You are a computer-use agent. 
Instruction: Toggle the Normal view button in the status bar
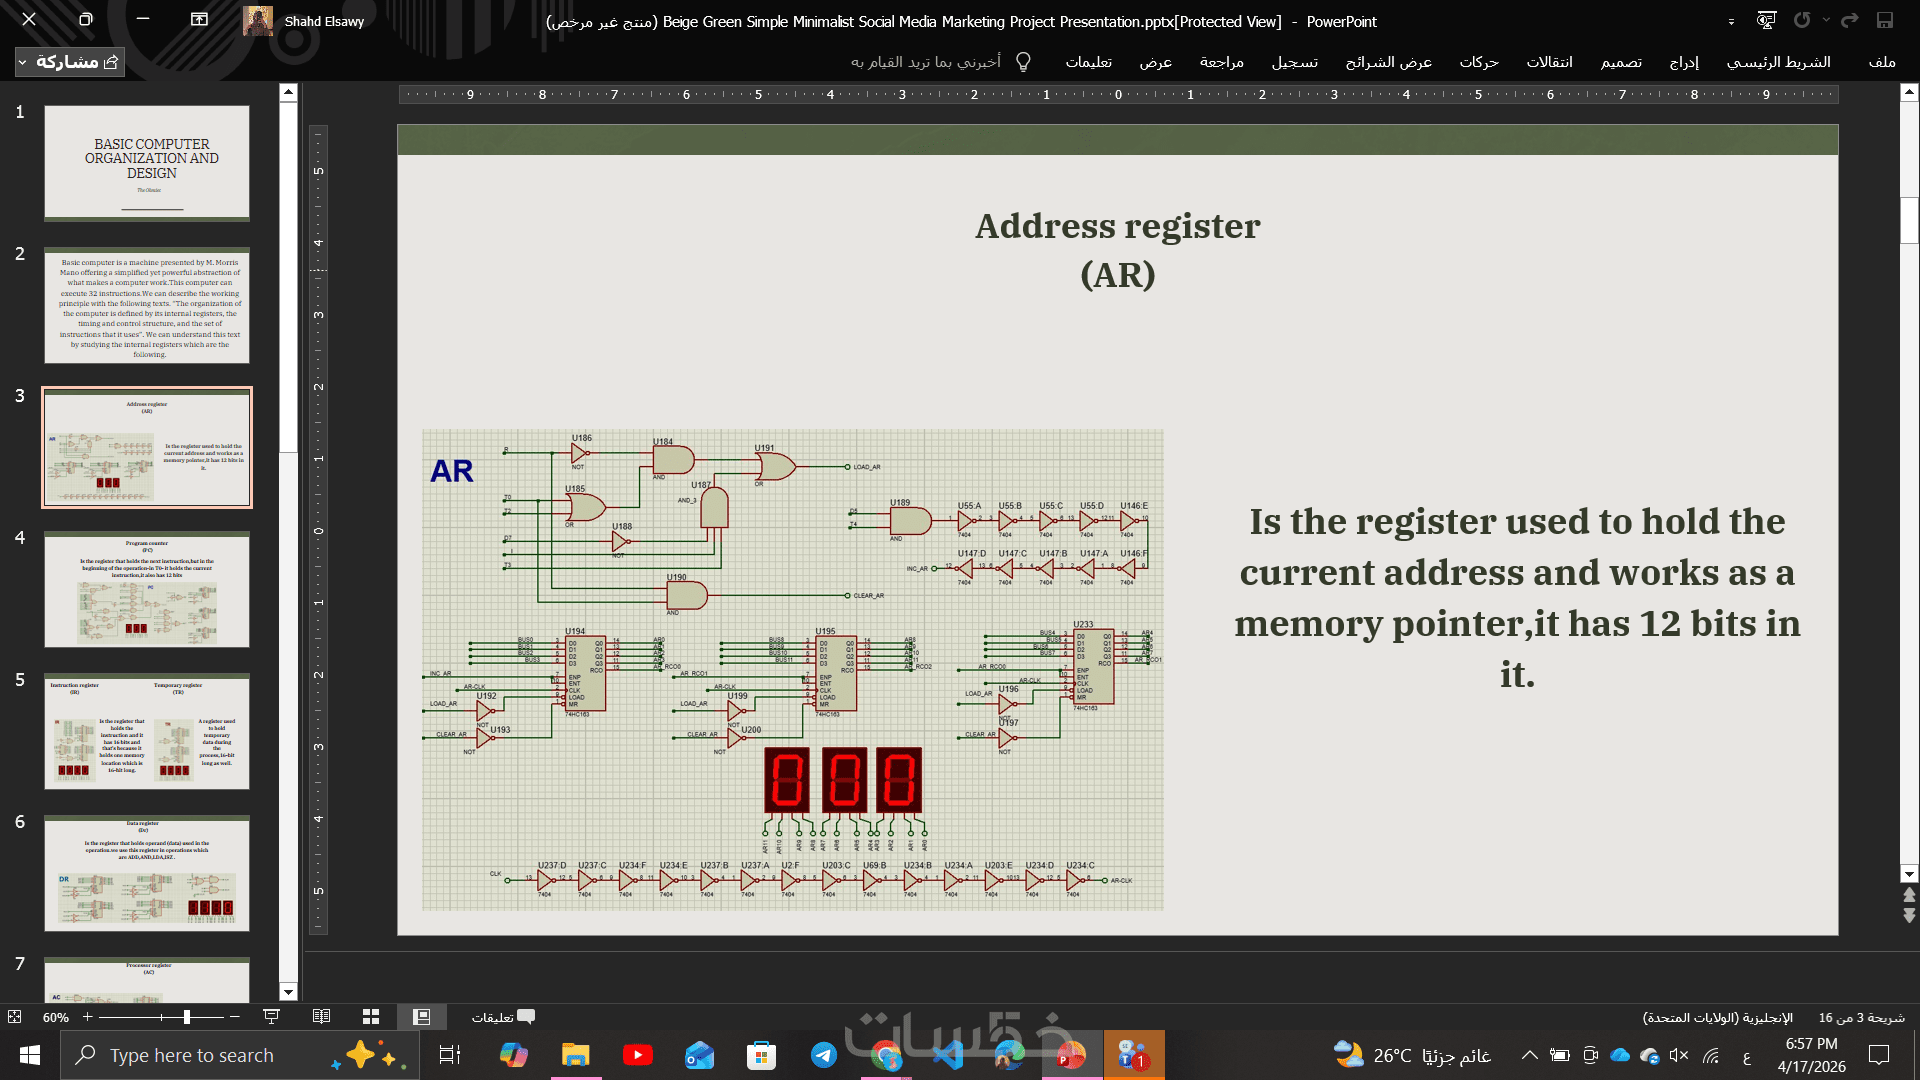pyautogui.click(x=421, y=1017)
